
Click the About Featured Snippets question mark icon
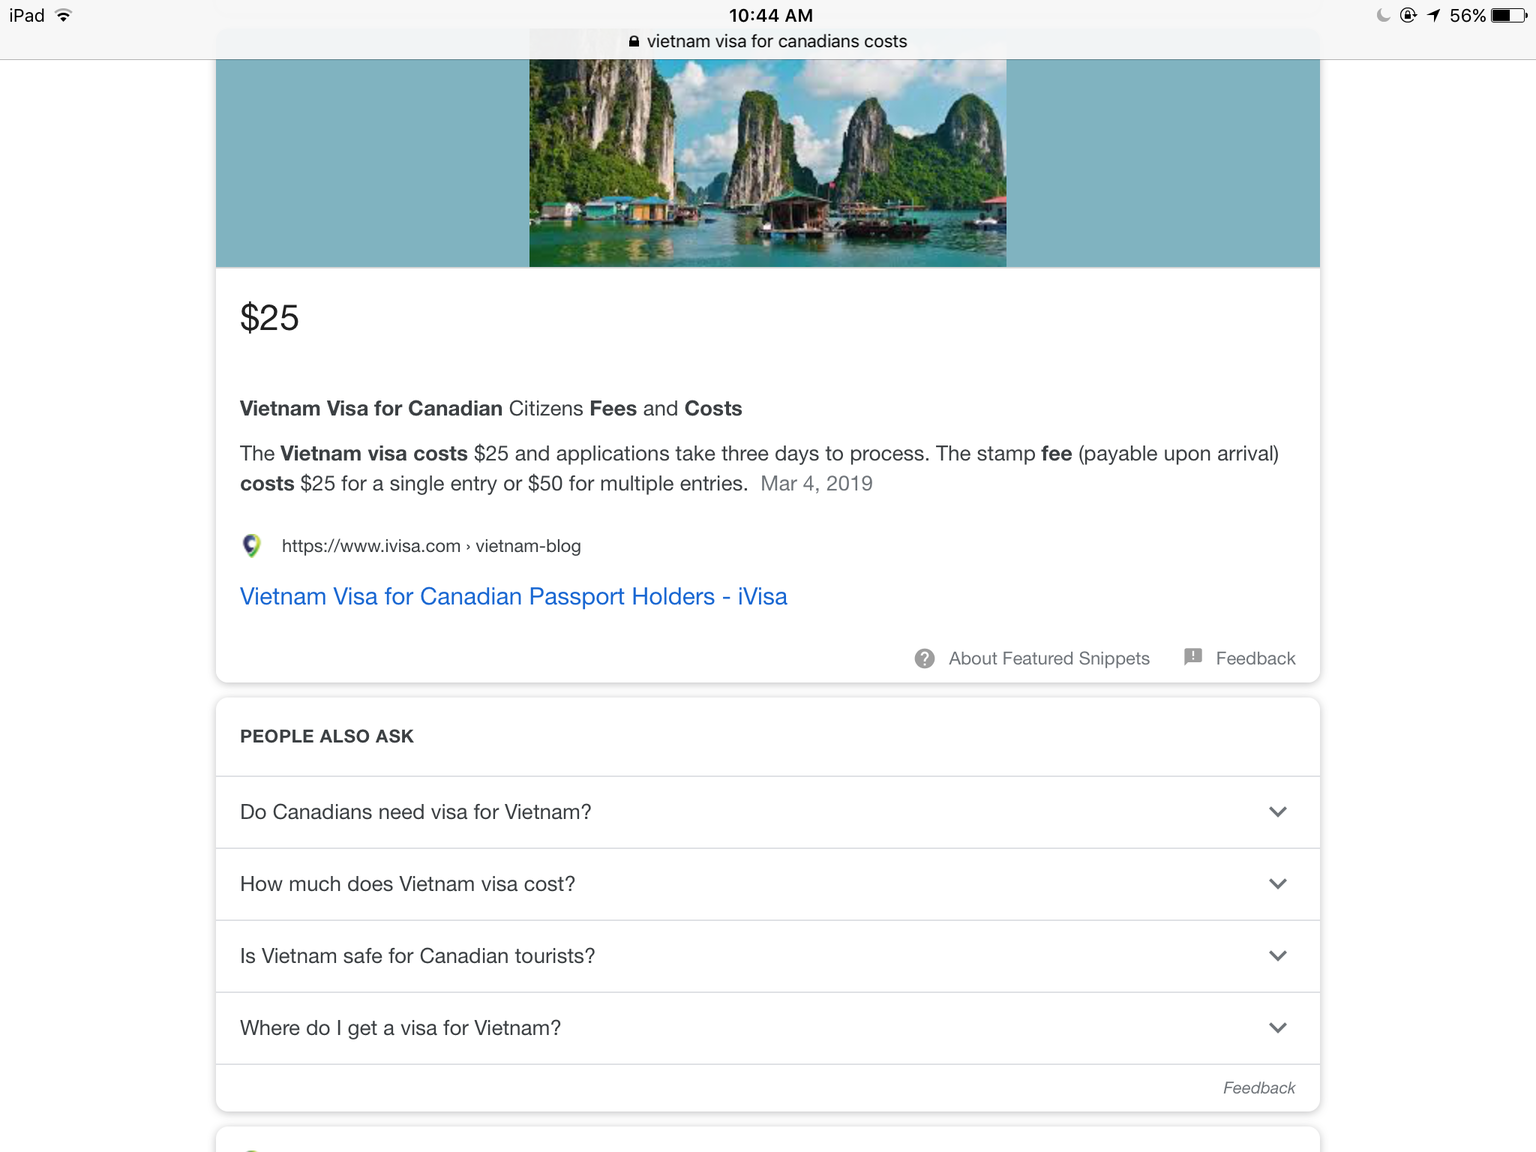pos(925,658)
